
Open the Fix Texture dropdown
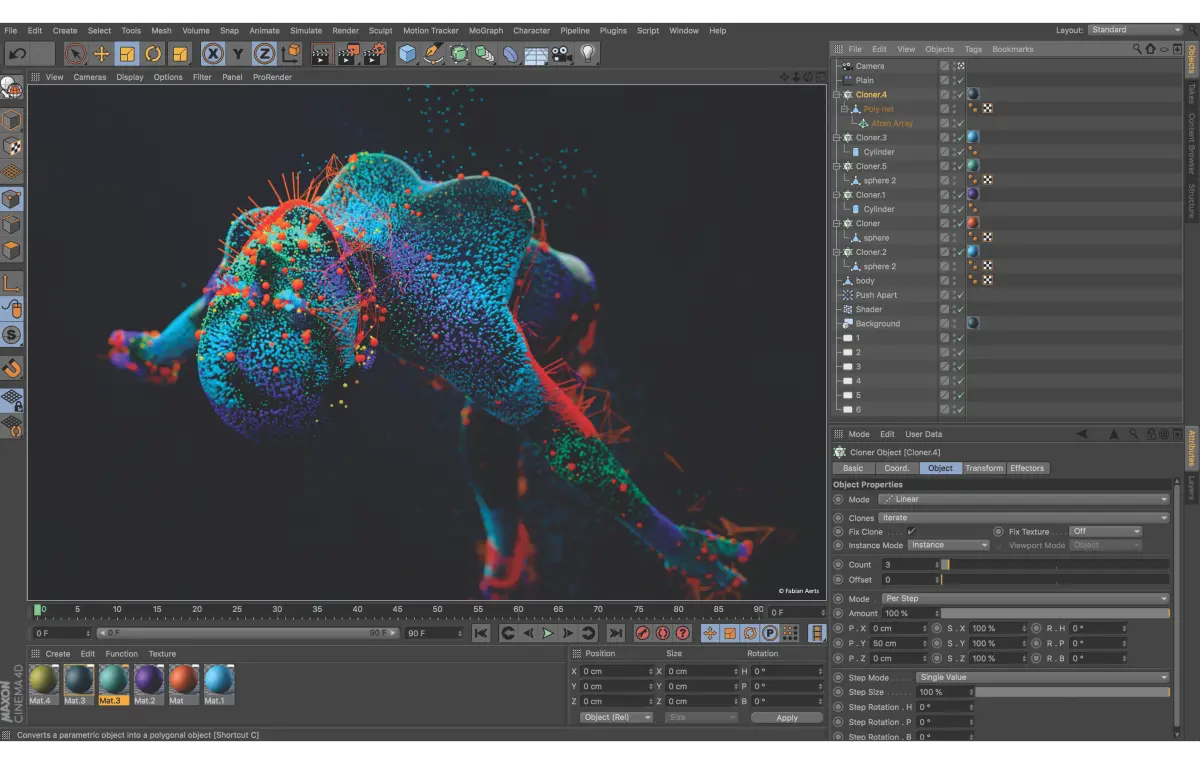[x=1105, y=531]
